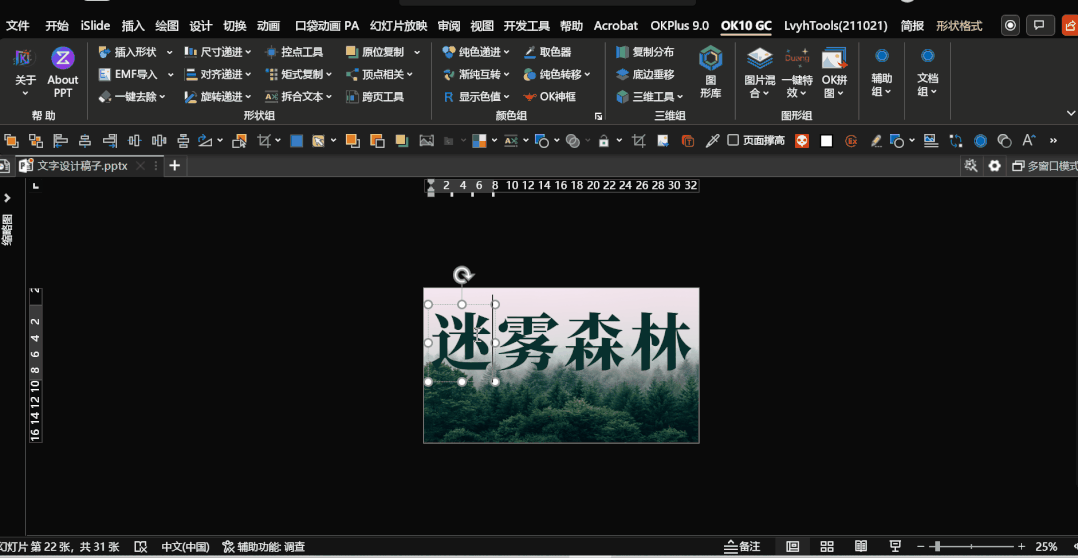Switch to slide sorter view
1078x558 pixels.
(827, 547)
